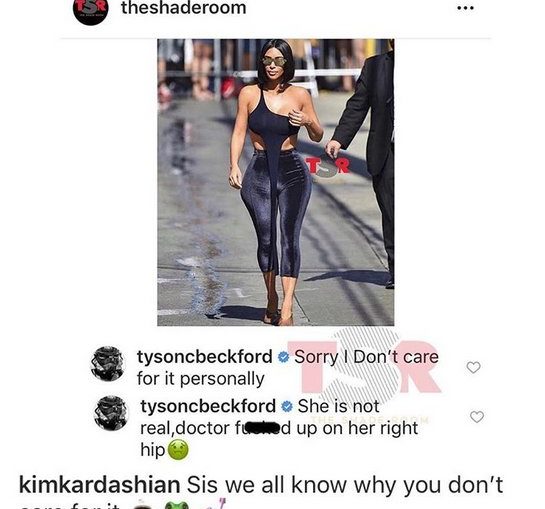
Task: Click tysoncbeckford username in second comment
Action: point(208,406)
